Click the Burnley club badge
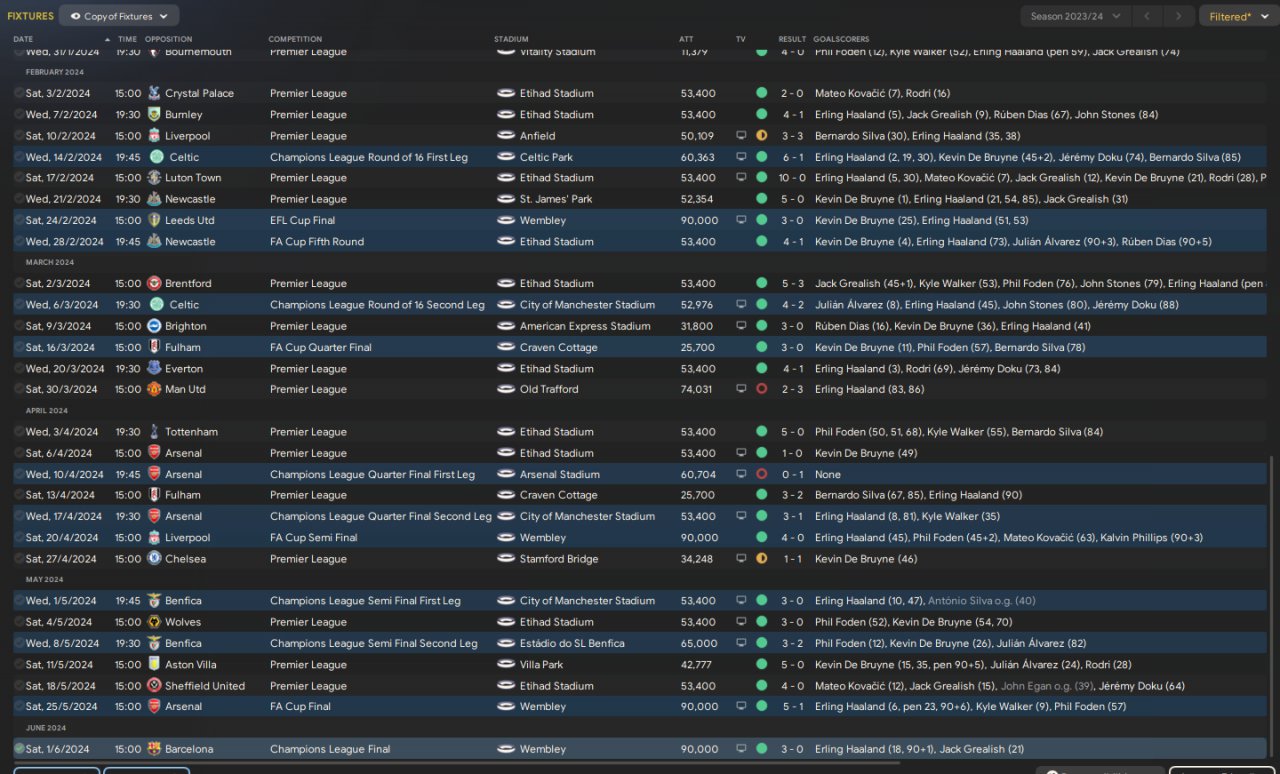This screenshot has width=1280, height=774. 154,115
